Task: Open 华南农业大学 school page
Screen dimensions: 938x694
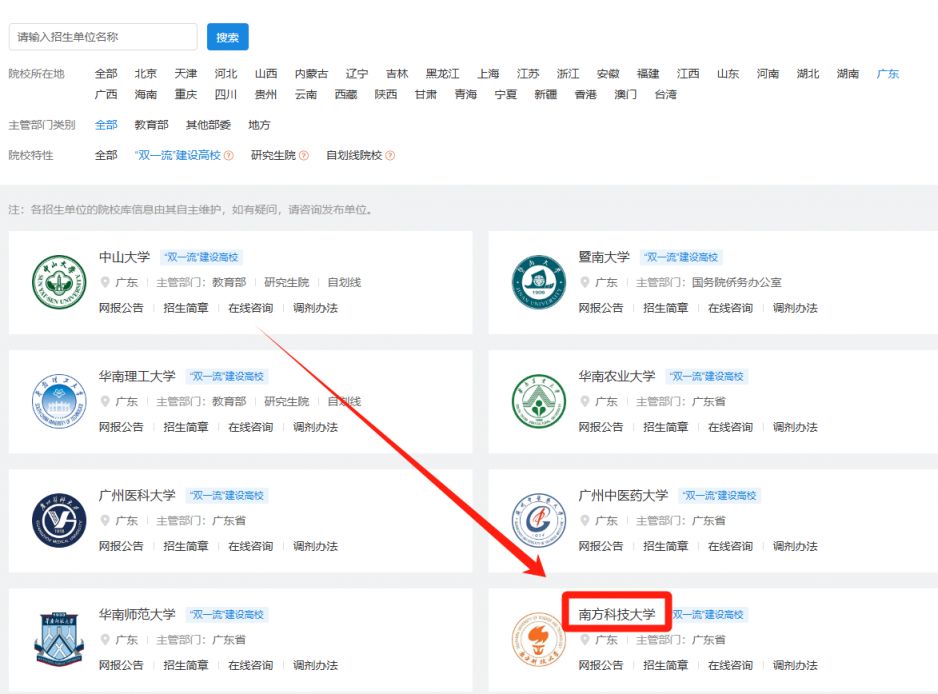Action: [x=617, y=376]
